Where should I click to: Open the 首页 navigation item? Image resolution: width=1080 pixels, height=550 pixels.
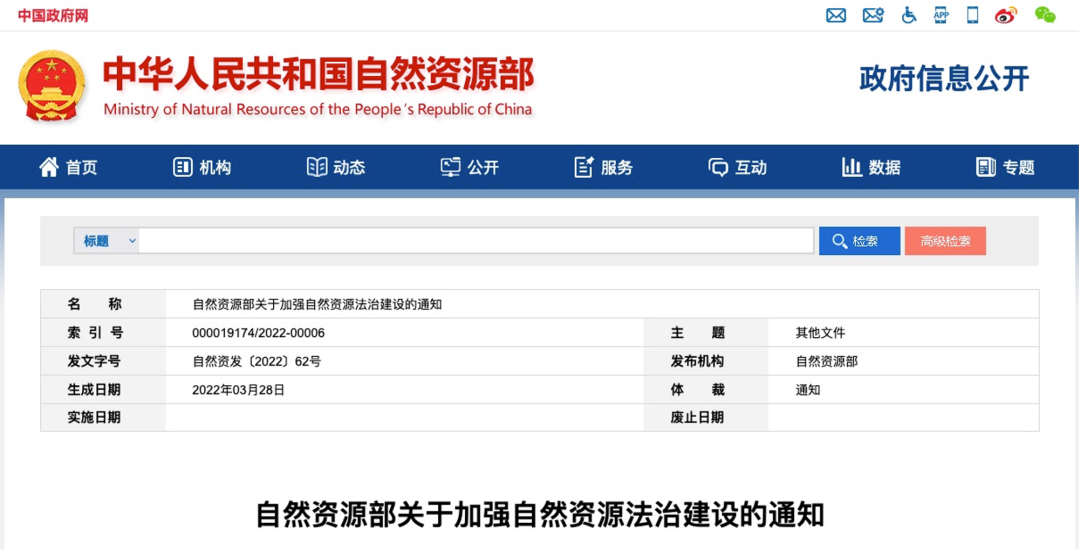pyautogui.click(x=68, y=167)
